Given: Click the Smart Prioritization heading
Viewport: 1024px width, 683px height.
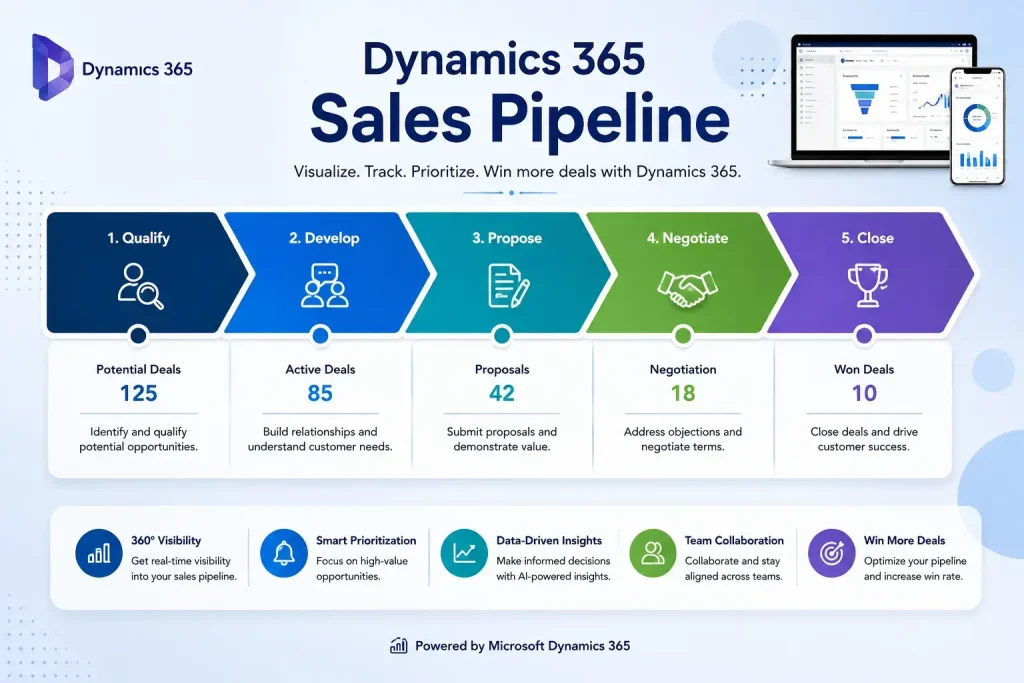Looking at the screenshot, I should pyautogui.click(x=366, y=541).
